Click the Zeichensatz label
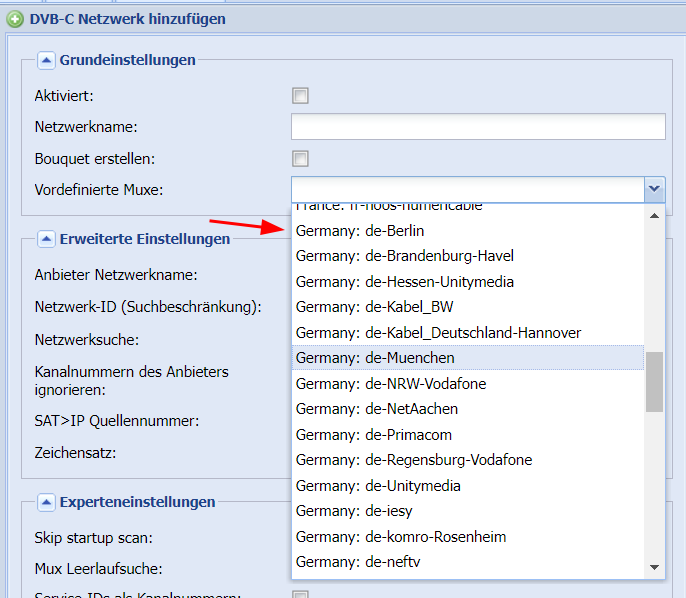Screen dimensions: 686x598 point(75,453)
